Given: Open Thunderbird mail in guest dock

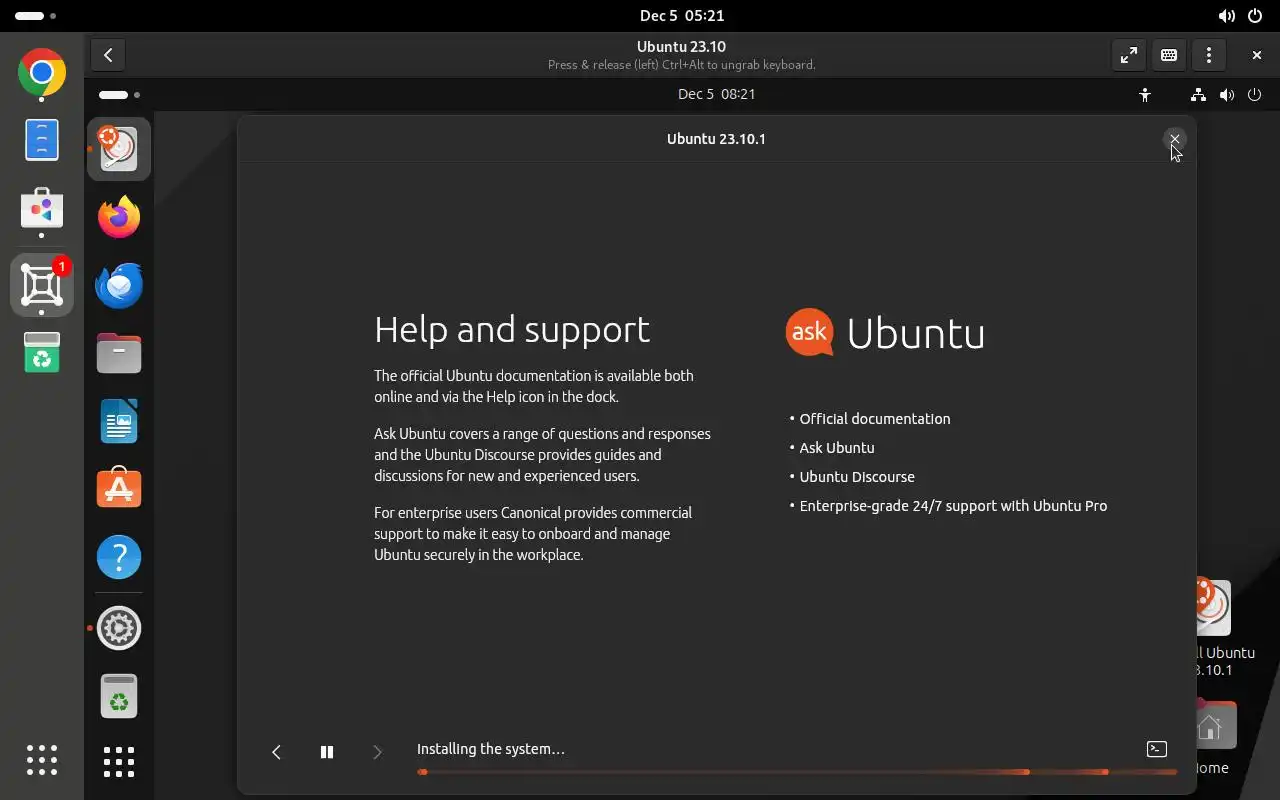Looking at the screenshot, I should pyautogui.click(x=119, y=285).
